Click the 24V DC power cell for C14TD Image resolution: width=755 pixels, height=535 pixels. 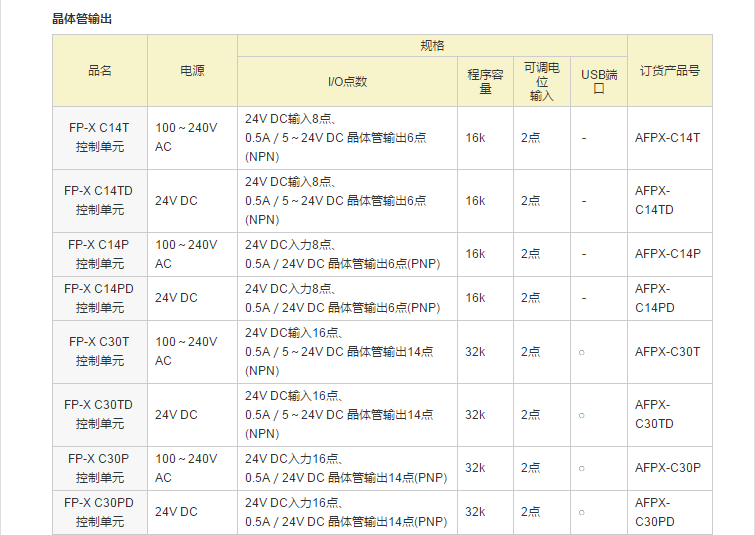click(192, 201)
